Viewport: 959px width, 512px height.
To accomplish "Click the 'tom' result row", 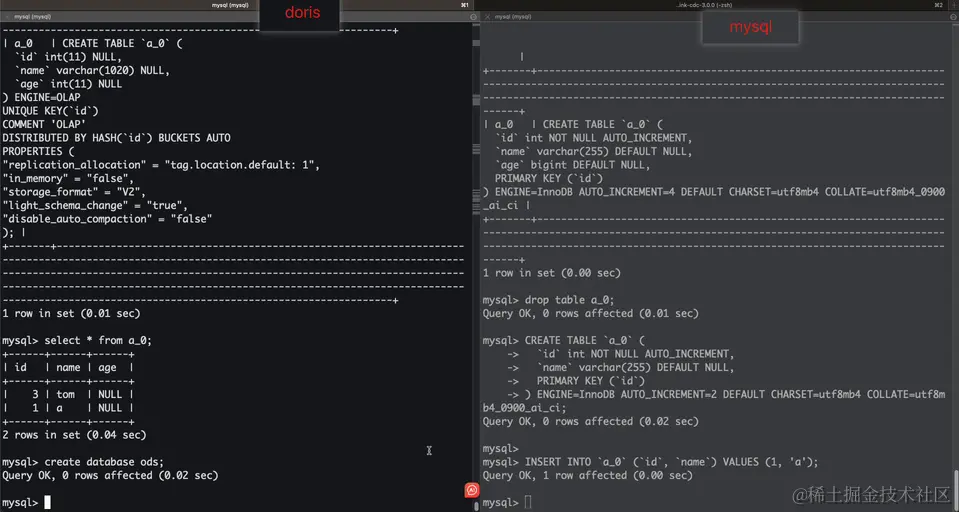I will [x=68, y=395].
